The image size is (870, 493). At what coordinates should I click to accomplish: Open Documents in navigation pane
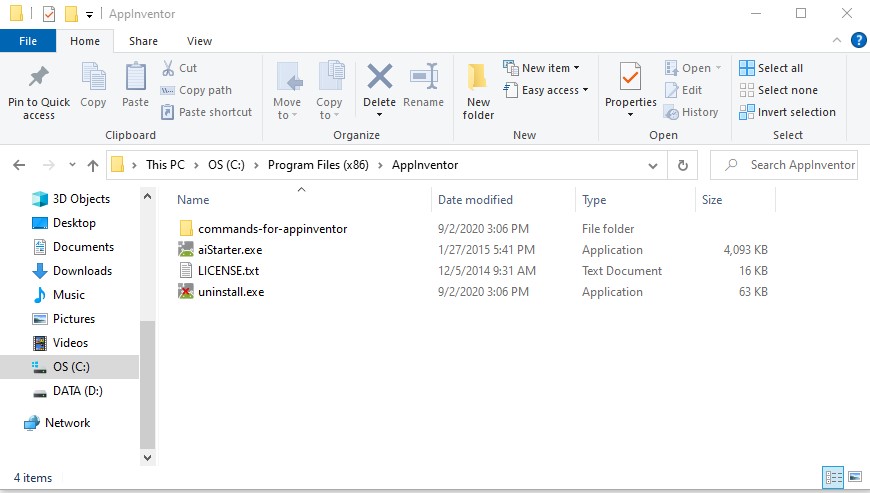(83, 247)
